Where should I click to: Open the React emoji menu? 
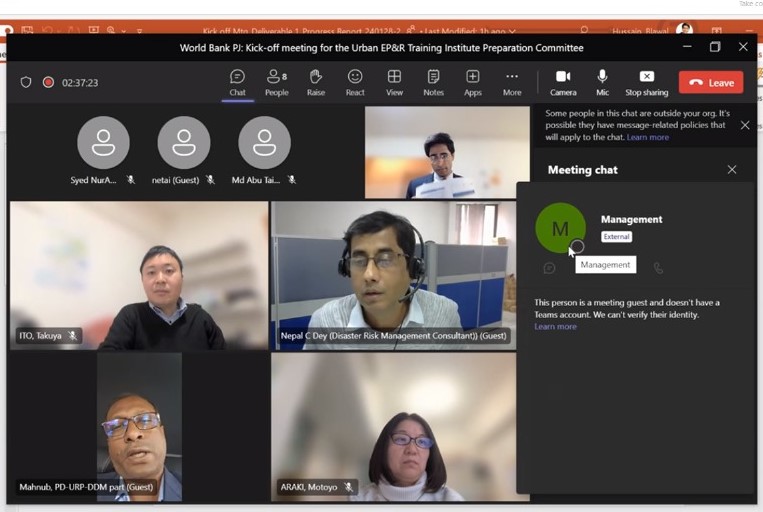tap(355, 82)
